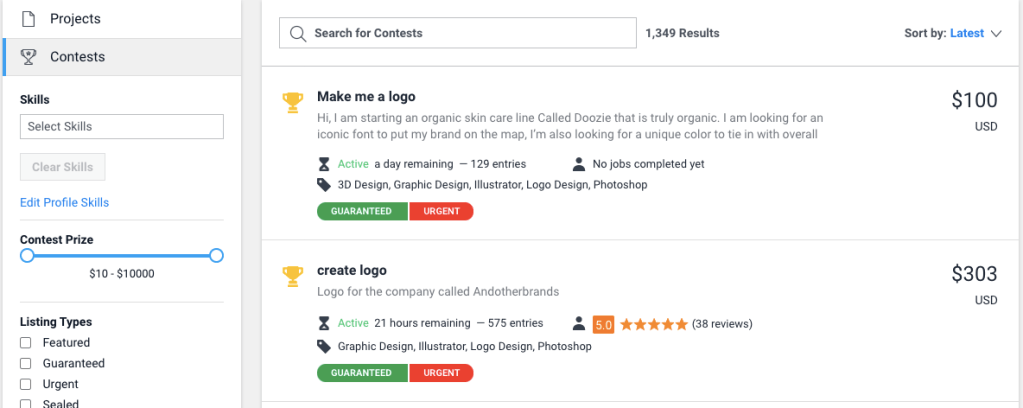Click the tag icon under create logo contest
The height and width of the screenshot is (408, 1023).
click(323, 346)
